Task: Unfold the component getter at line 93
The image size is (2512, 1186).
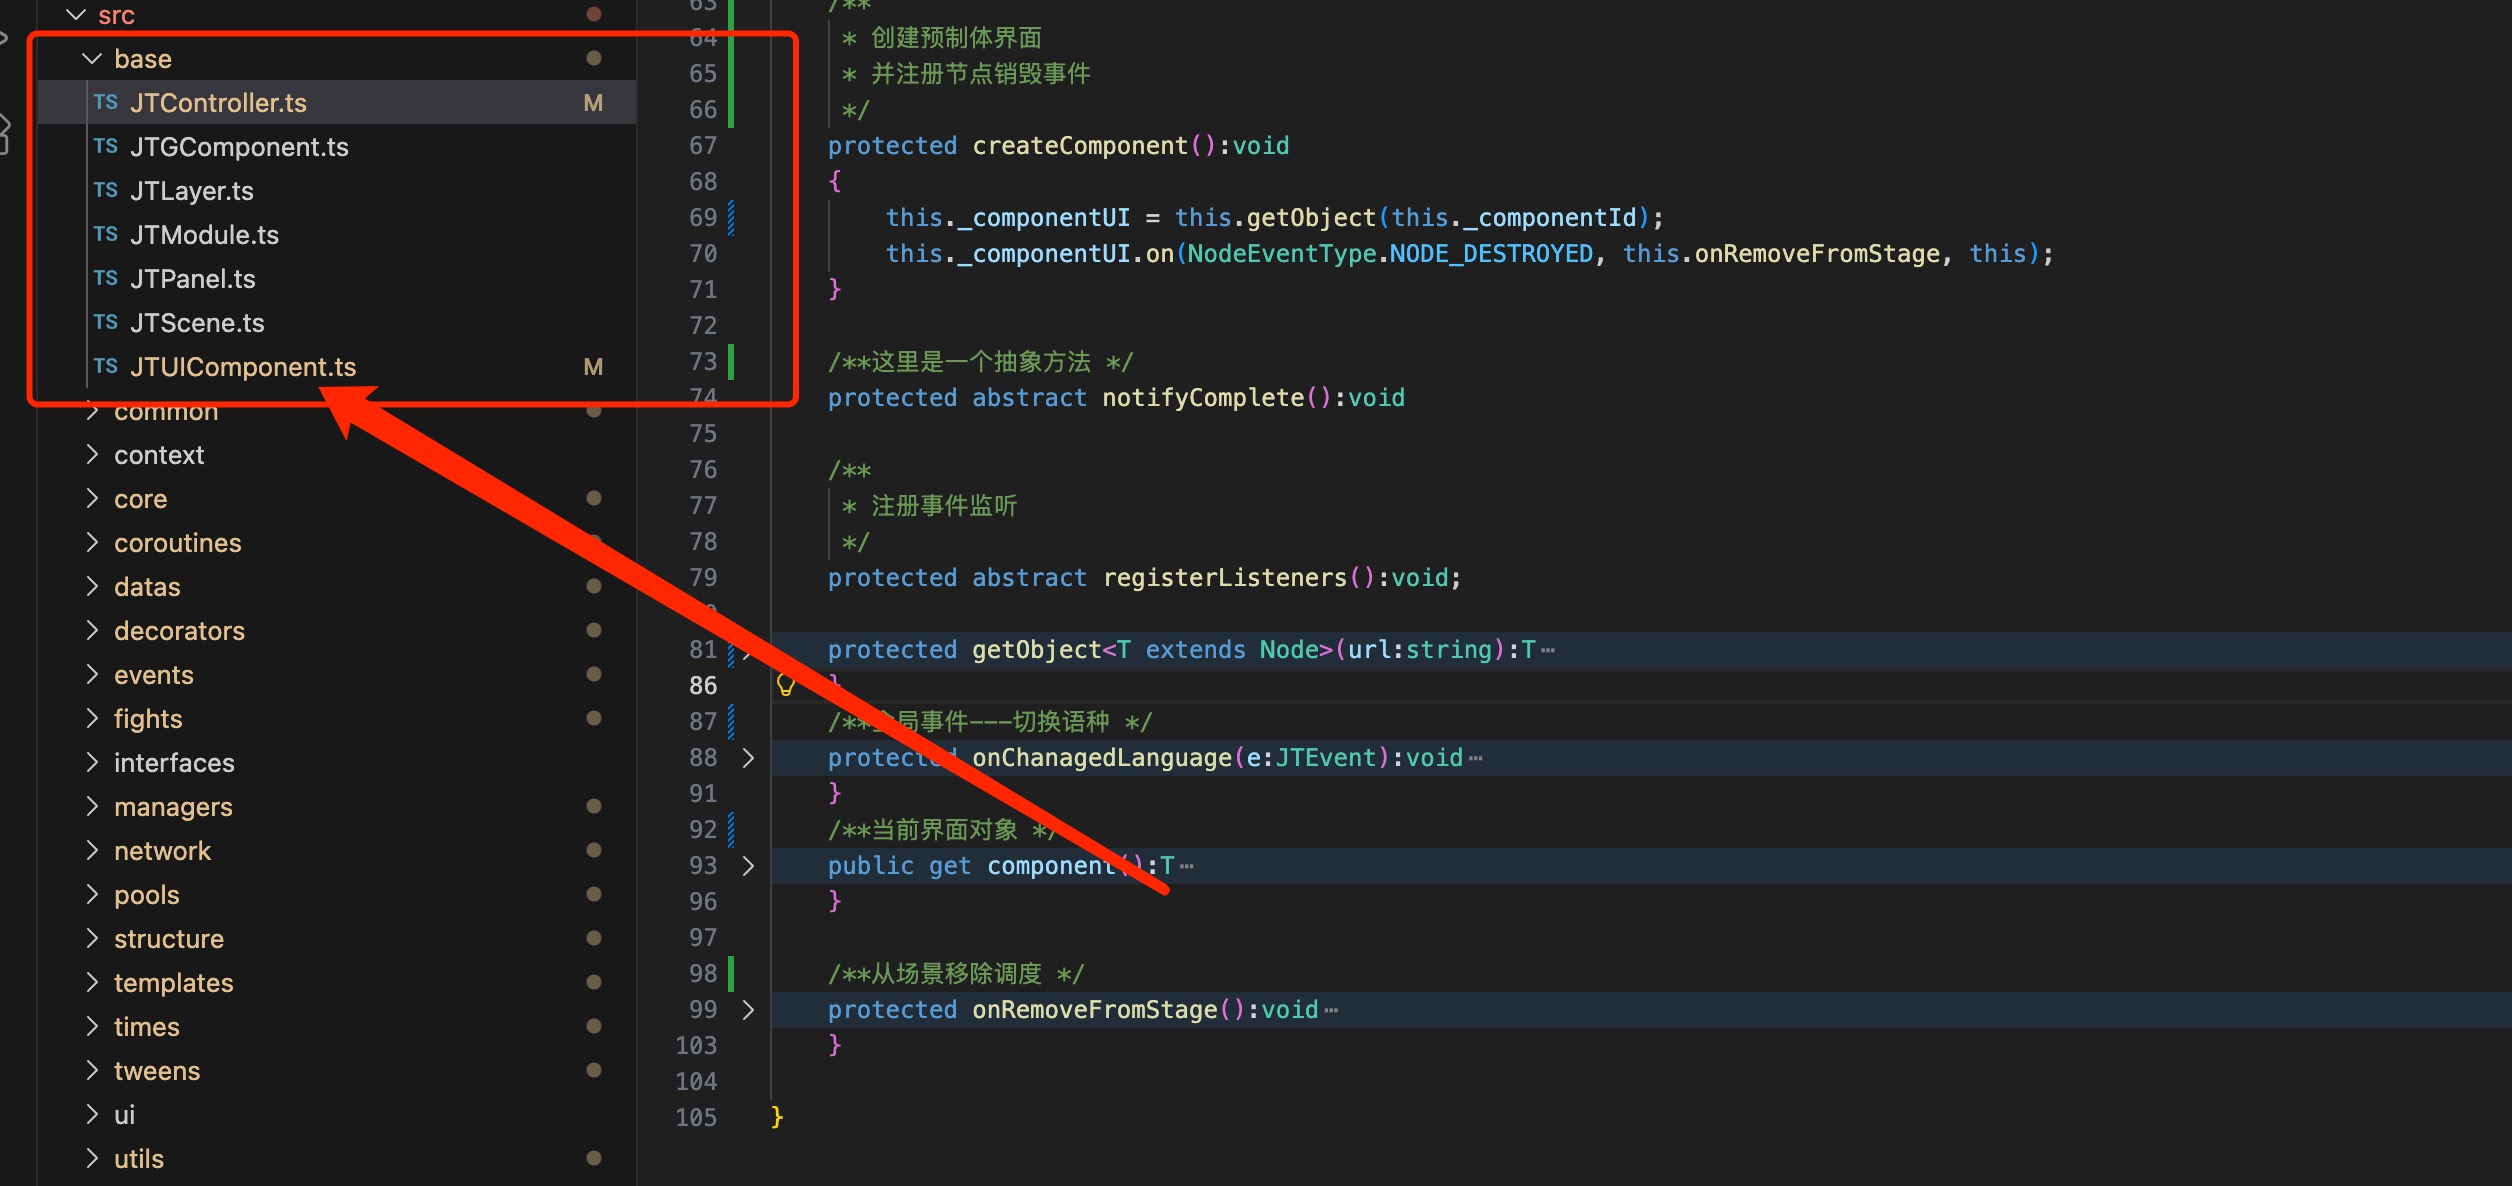Action: click(748, 866)
